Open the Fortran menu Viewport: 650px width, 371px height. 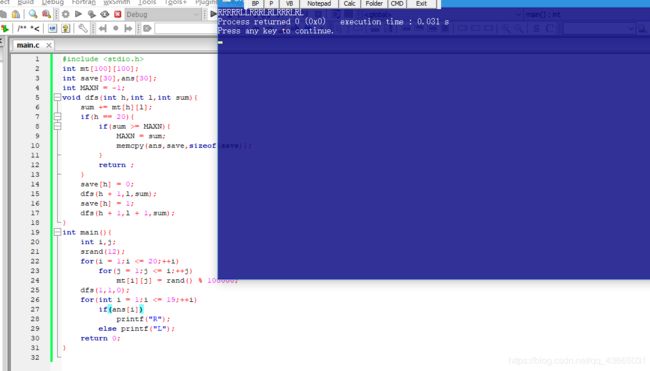84,2
